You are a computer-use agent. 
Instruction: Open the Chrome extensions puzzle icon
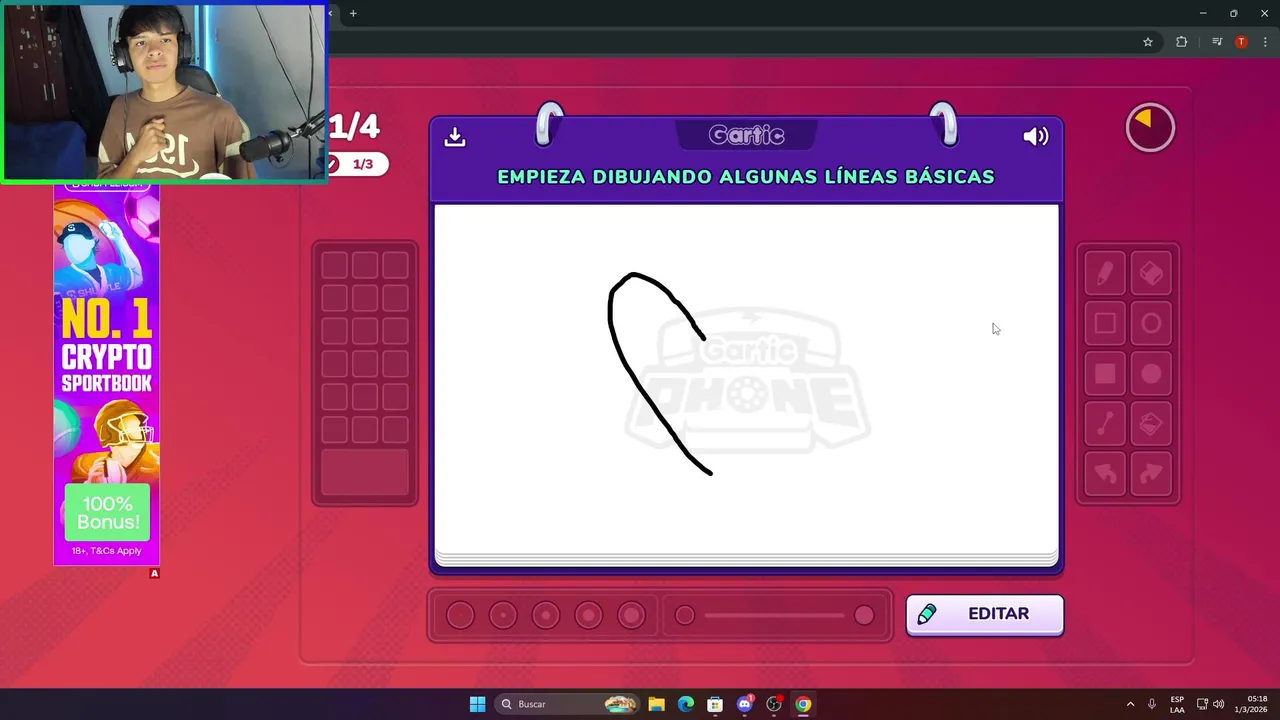(x=1181, y=42)
